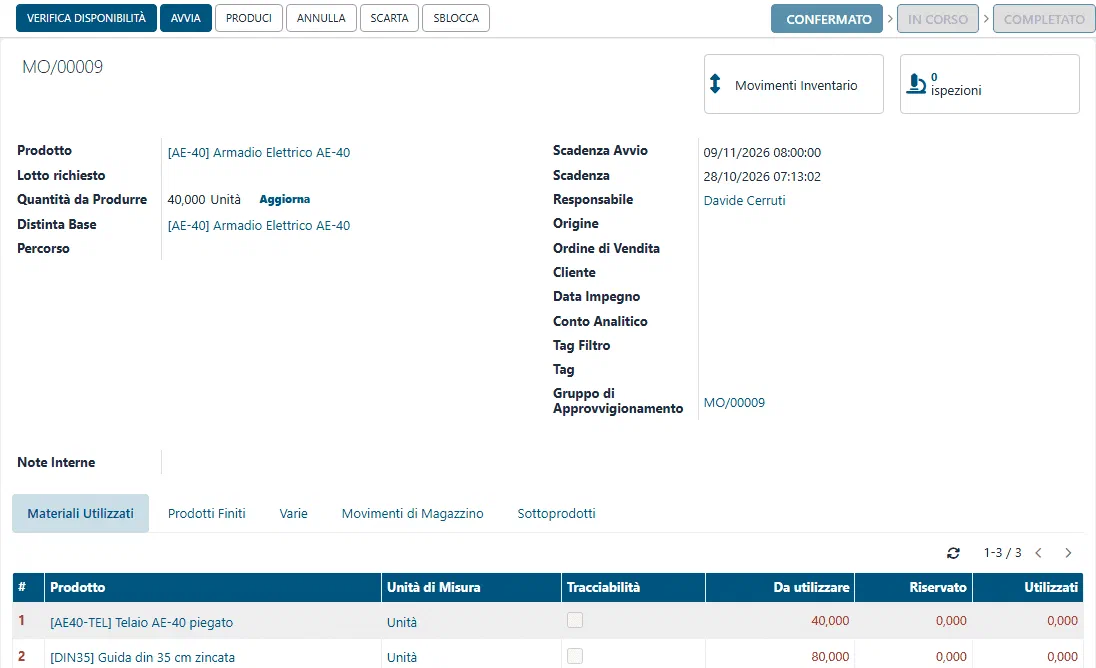Click the Produci button
1096x668 pixels.
249,18
